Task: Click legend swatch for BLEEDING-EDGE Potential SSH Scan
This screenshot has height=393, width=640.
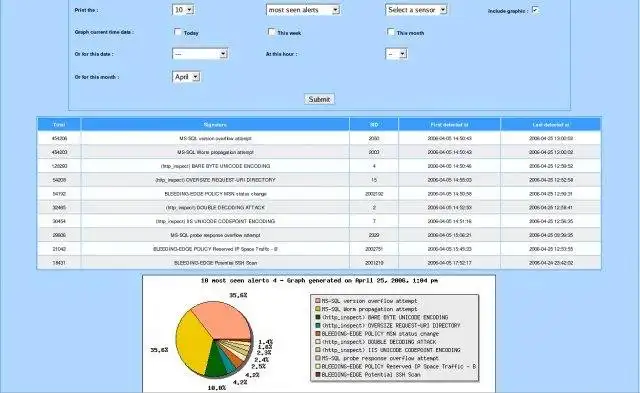Action: (x=318, y=374)
